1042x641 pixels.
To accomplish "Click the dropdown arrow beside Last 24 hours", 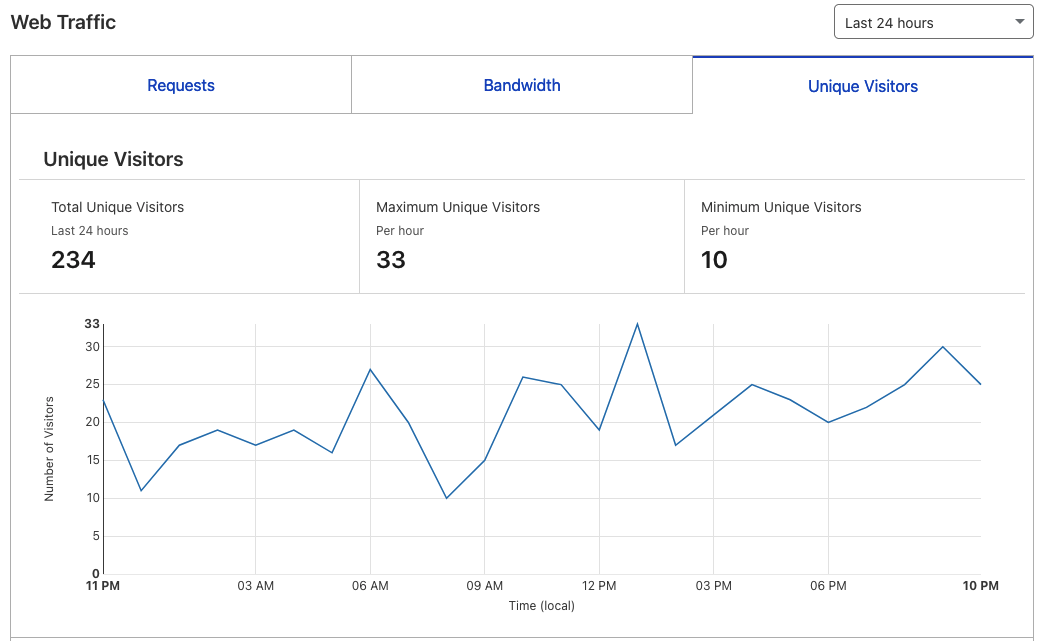I will pos(1019,22).
